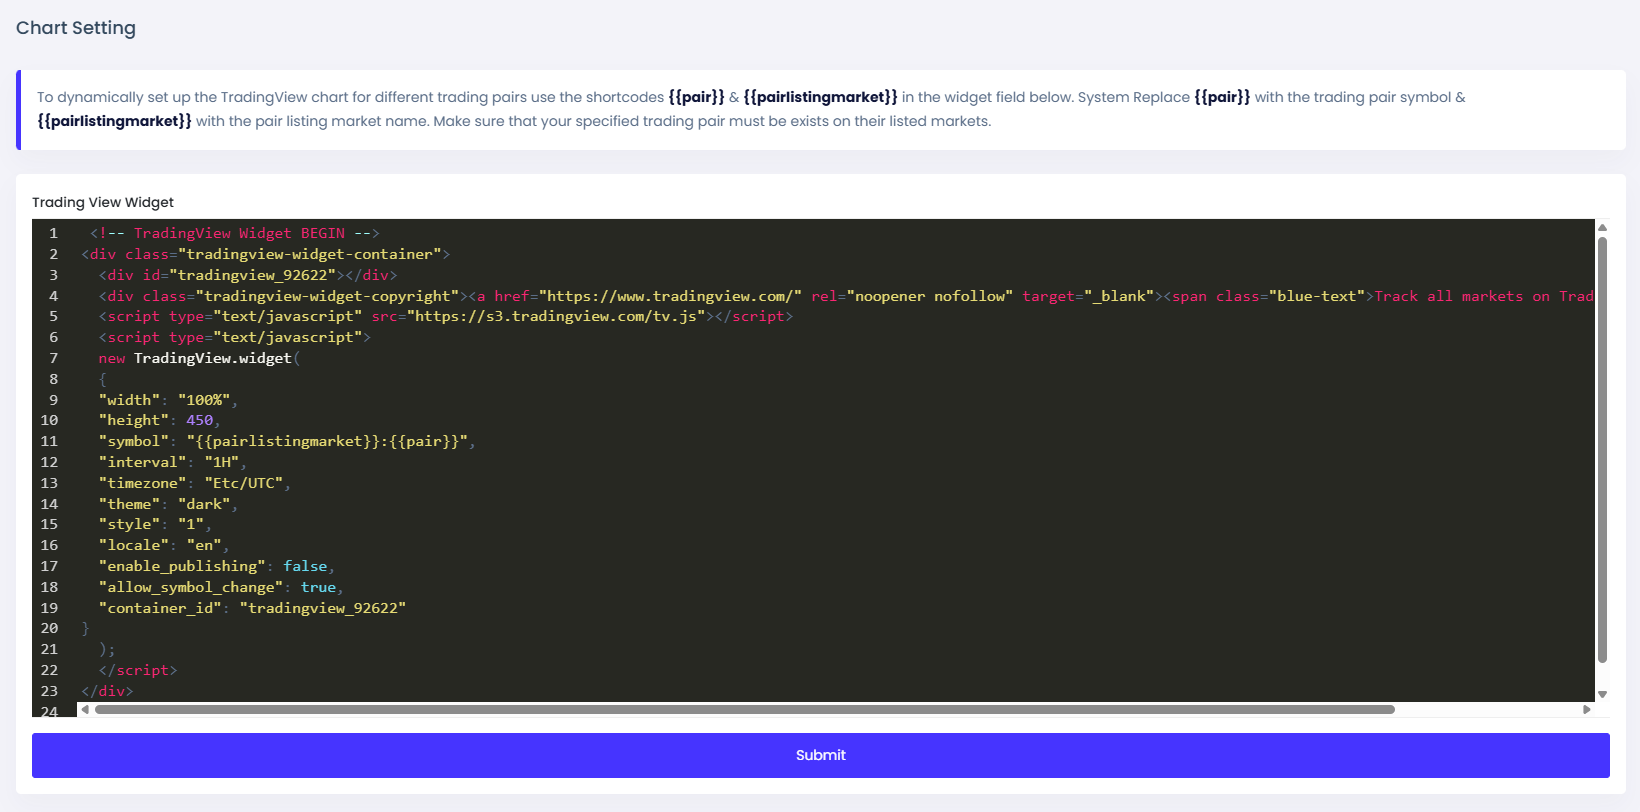Click the Submit button
This screenshot has width=1640, height=812.
coord(820,755)
